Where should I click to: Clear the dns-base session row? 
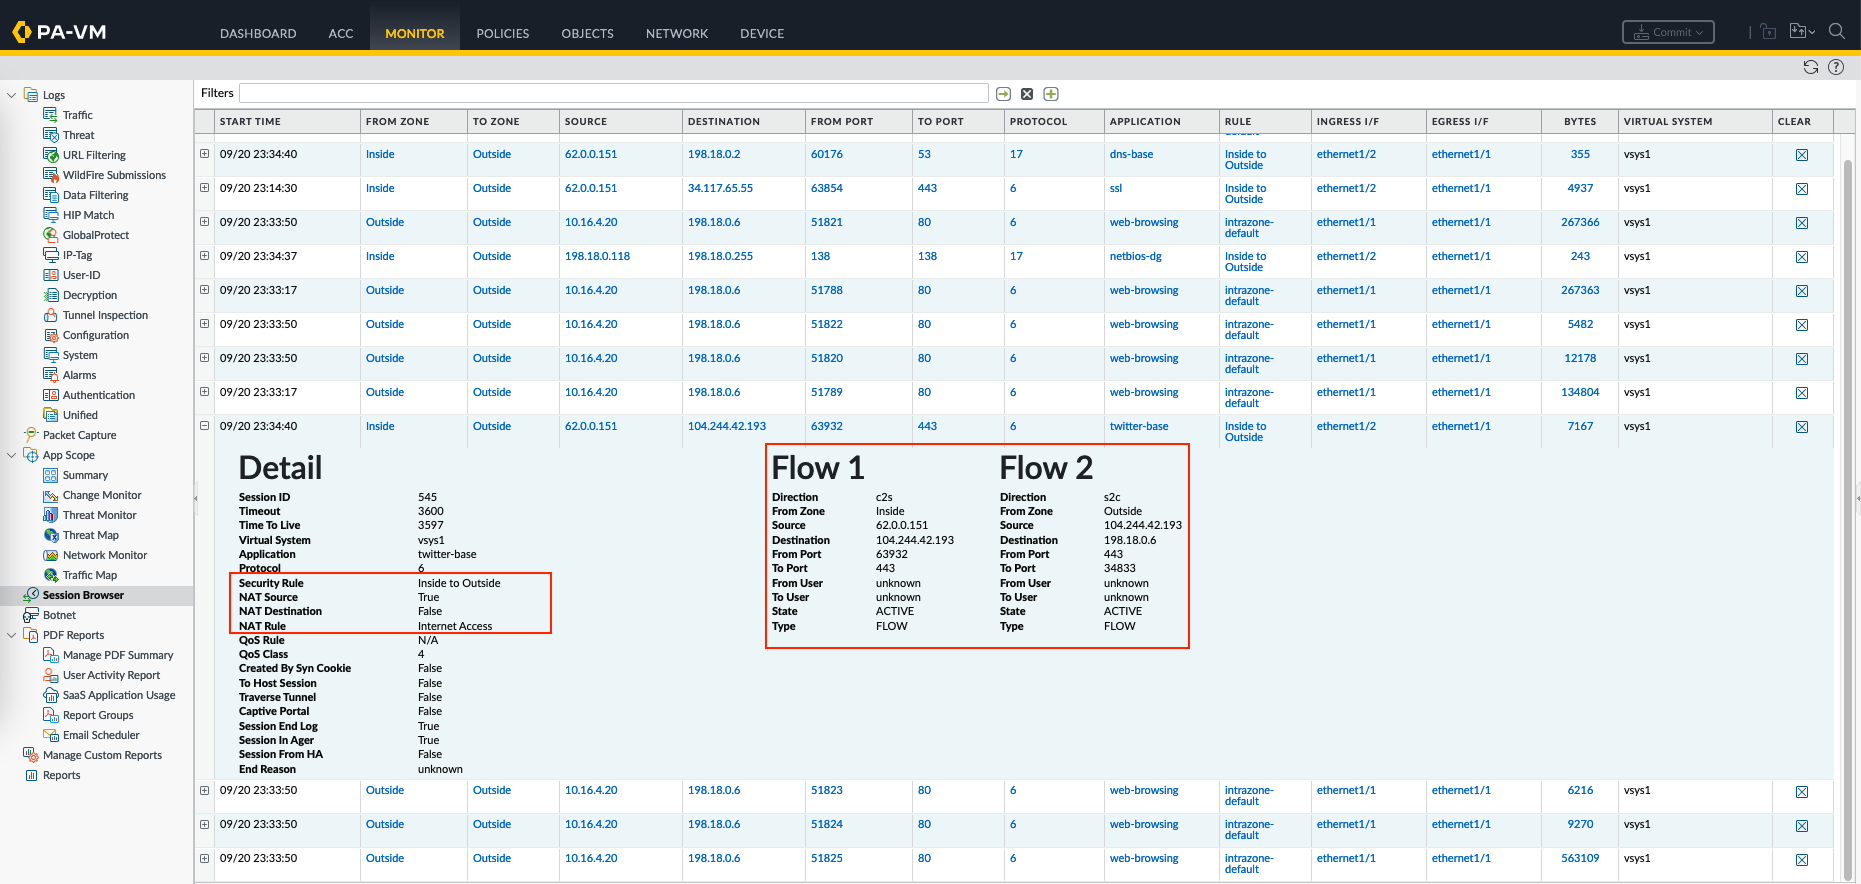(1801, 155)
